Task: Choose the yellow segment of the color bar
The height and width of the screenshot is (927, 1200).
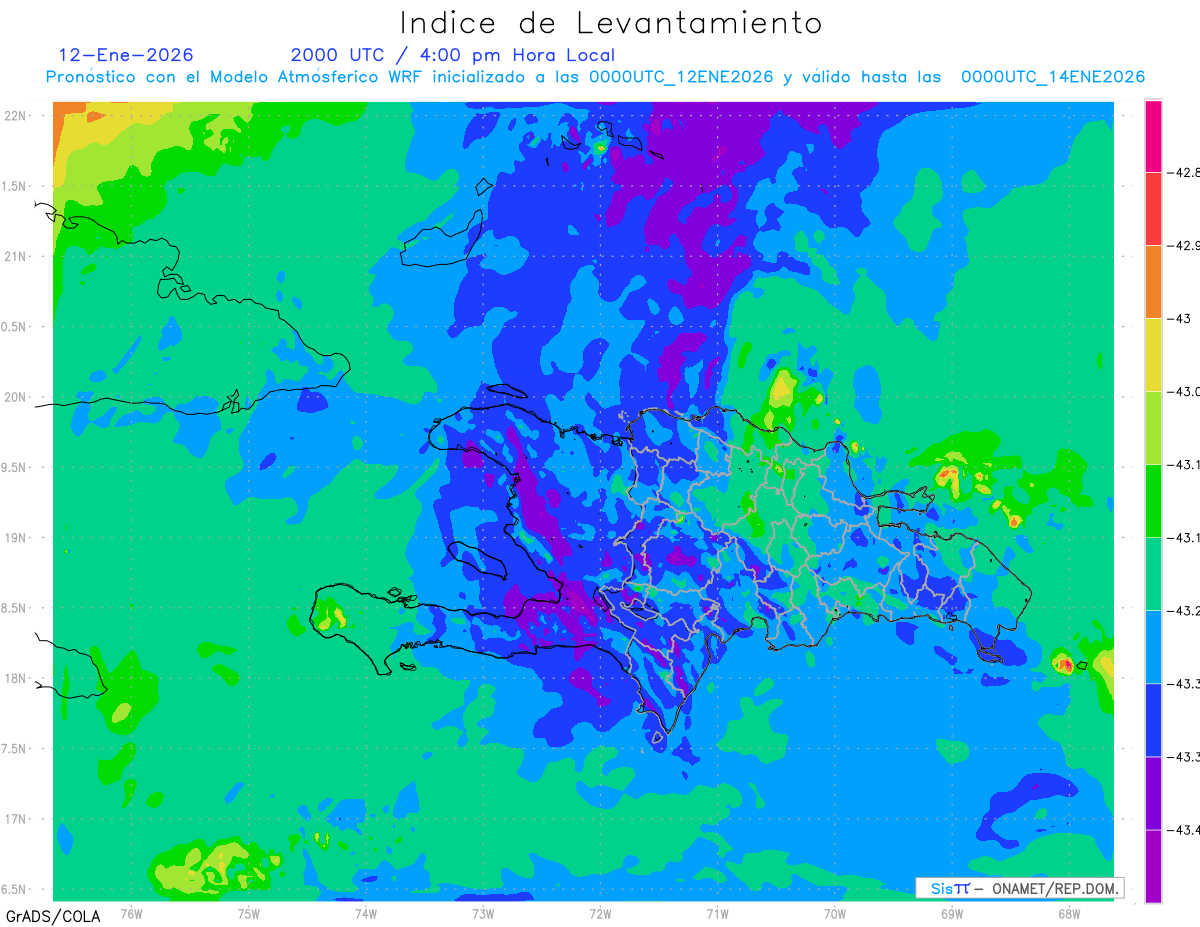Action: click(1153, 355)
